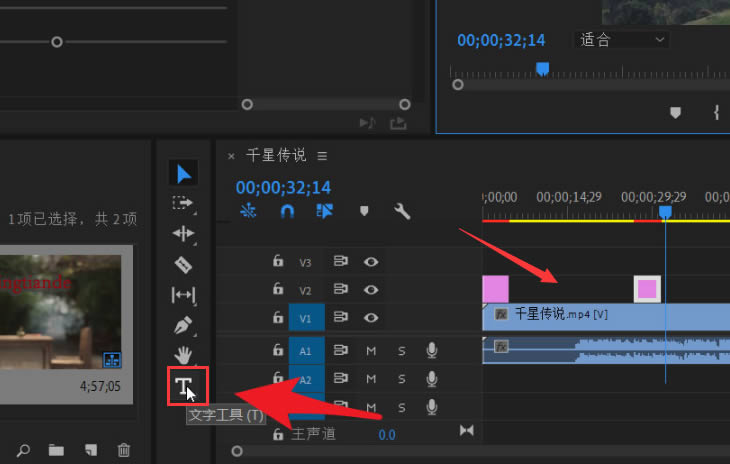Open the 适合 zoom level dropdown
Screen dimensions: 730x464
click(x=622, y=40)
